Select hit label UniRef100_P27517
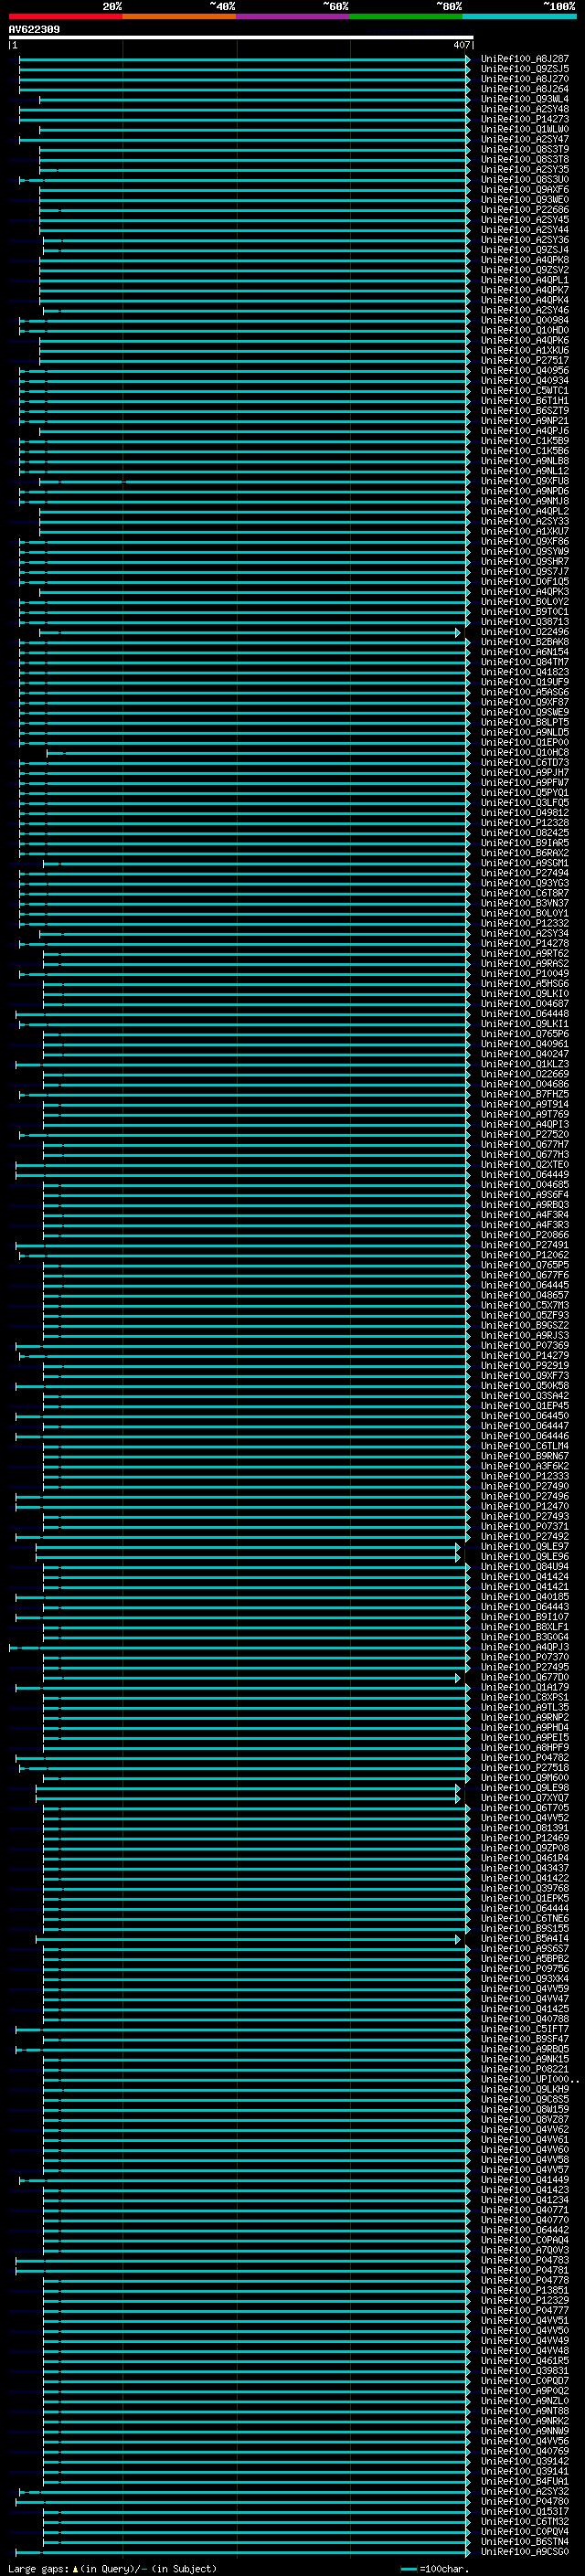 pos(525,360)
